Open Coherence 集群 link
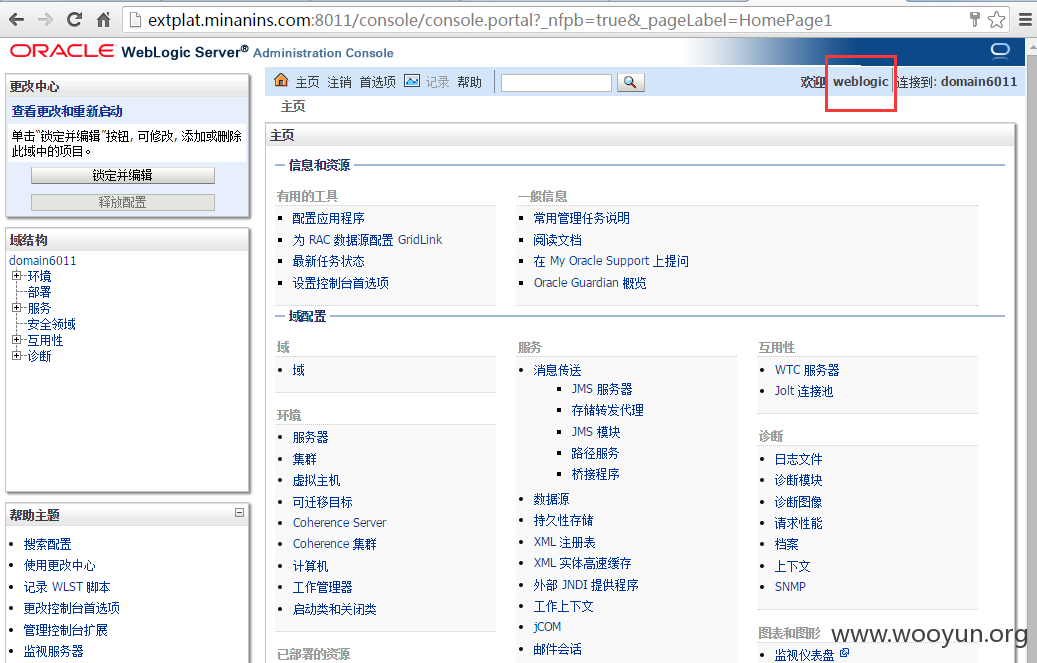Image resolution: width=1037 pixels, height=663 pixels. (335, 544)
